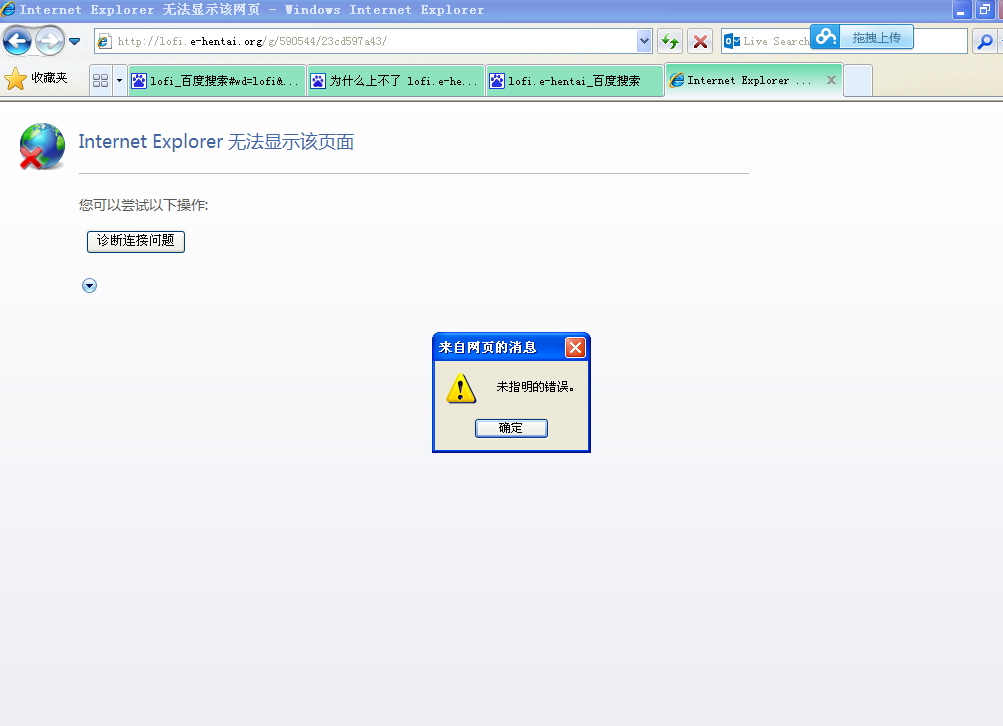Click the cloud drag-upload button
The width and height of the screenshot is (1003, 726).
[x=862, y=37]
